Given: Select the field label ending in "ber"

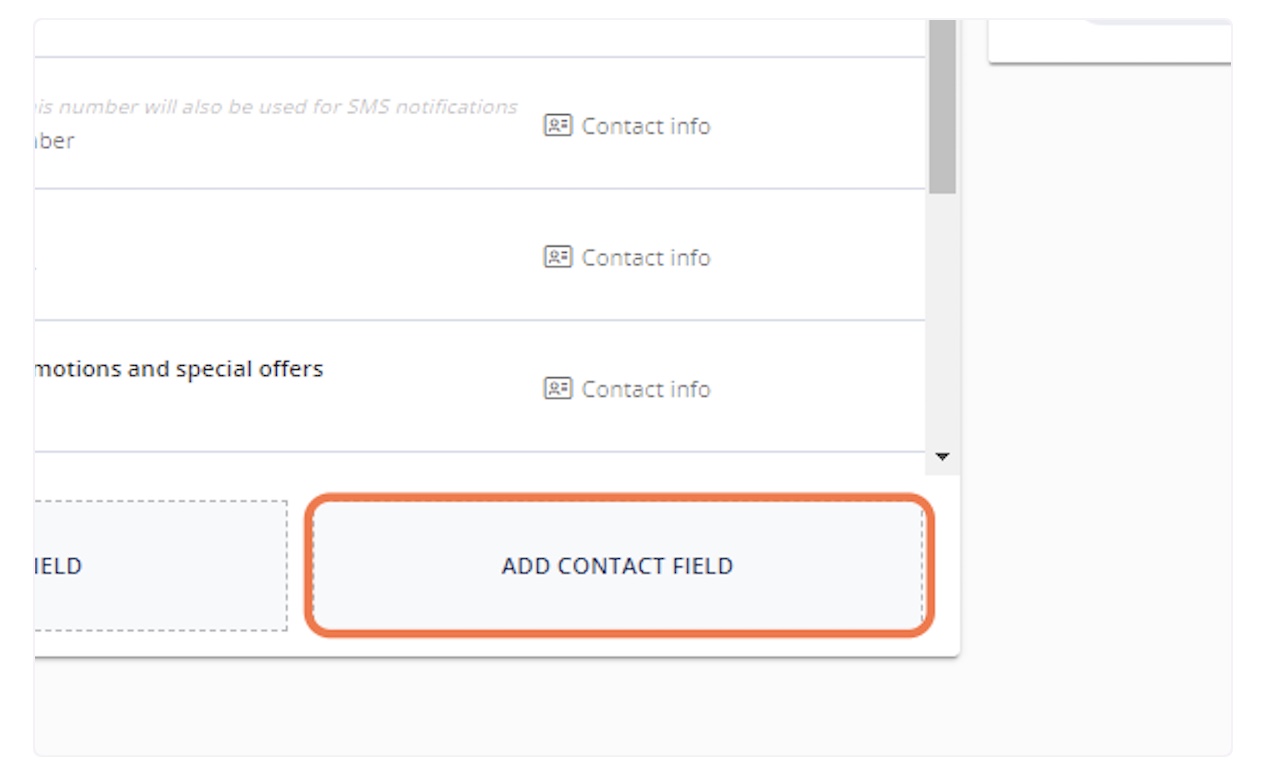Looking at the screenshot, I should 55,141.
